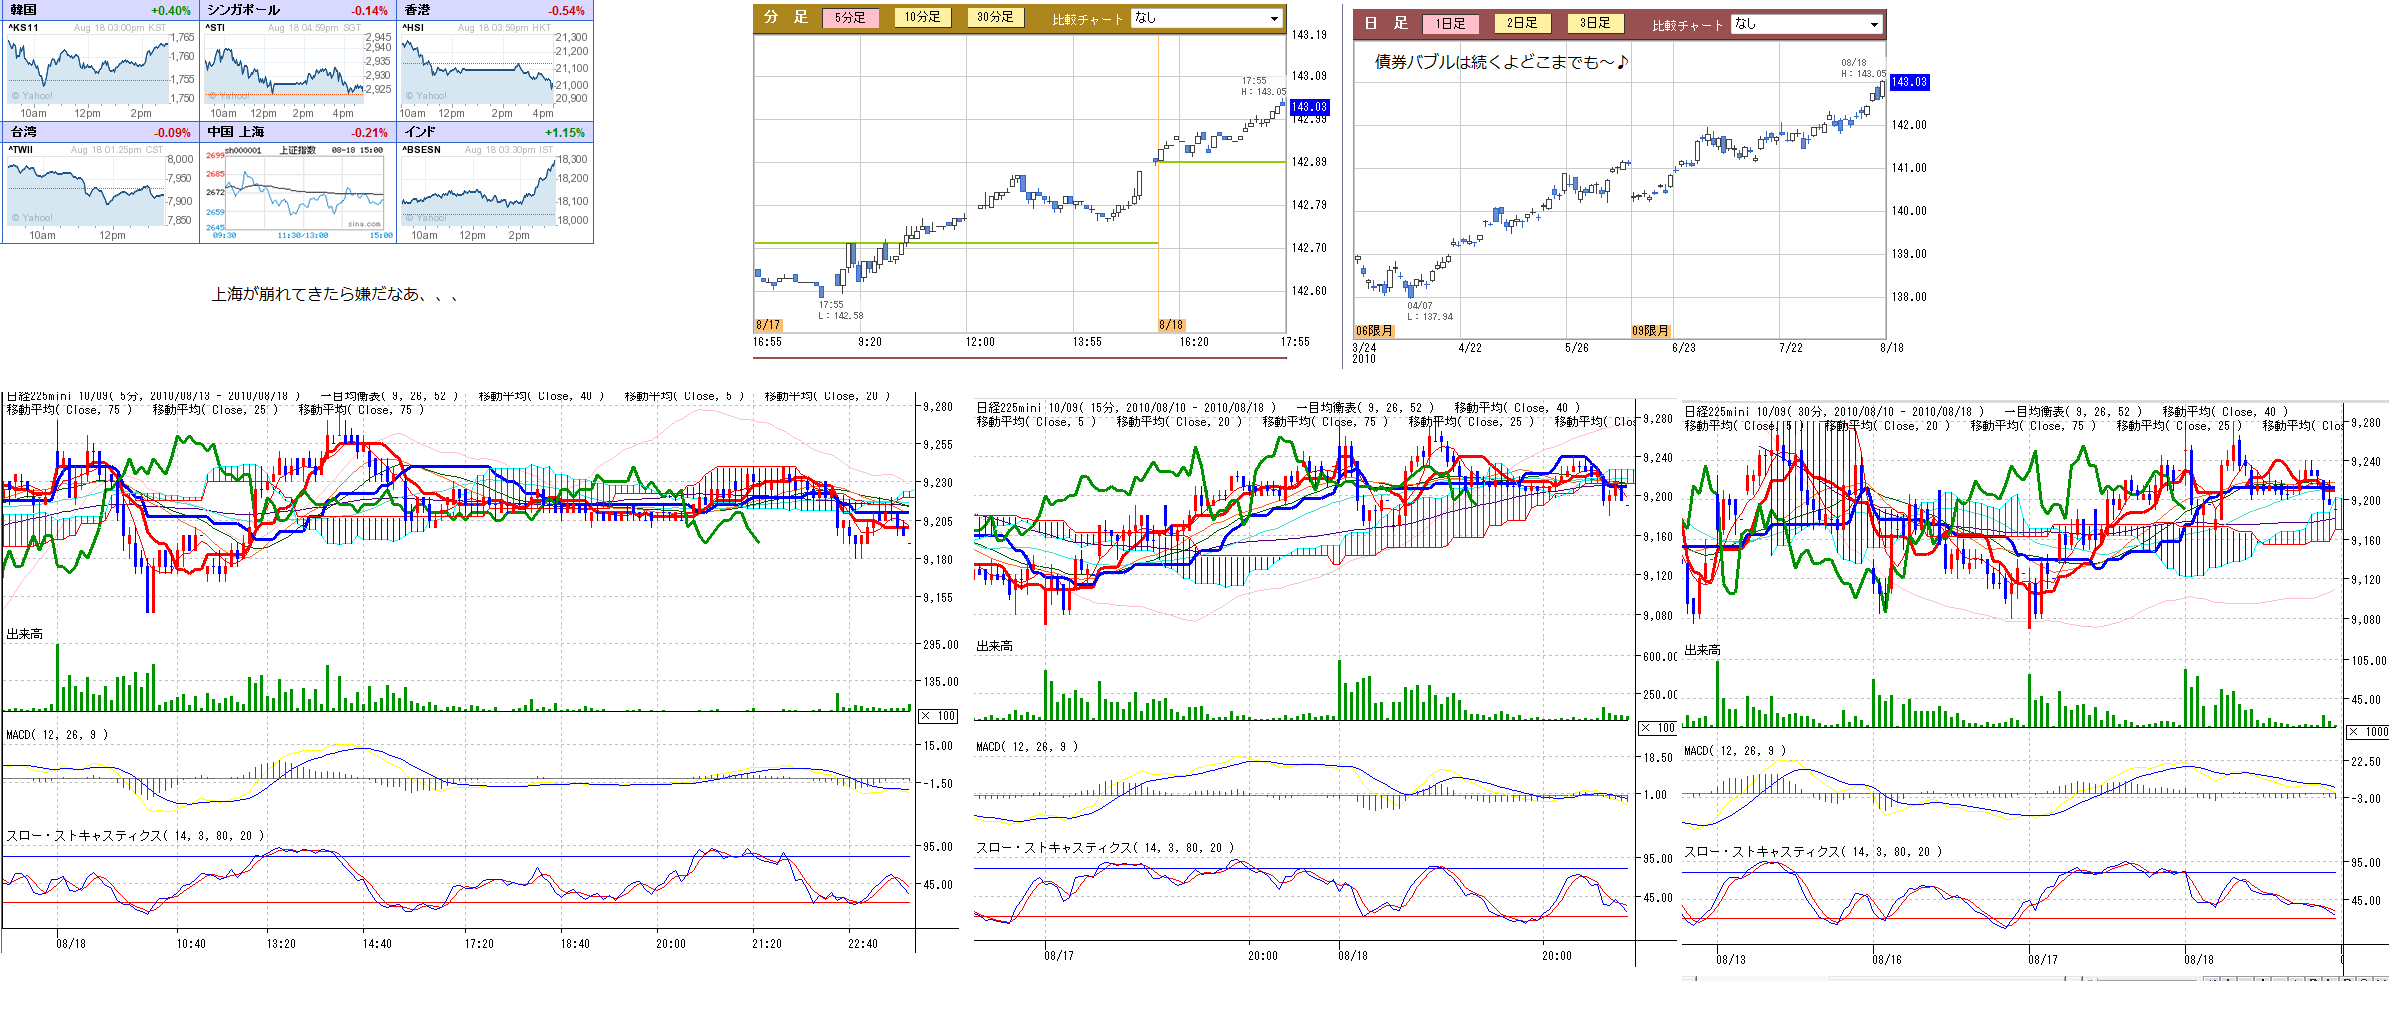Click the 8/18 date marker on minute chart
The width and height of the screenshot is (2394, 1020).
1171,325
